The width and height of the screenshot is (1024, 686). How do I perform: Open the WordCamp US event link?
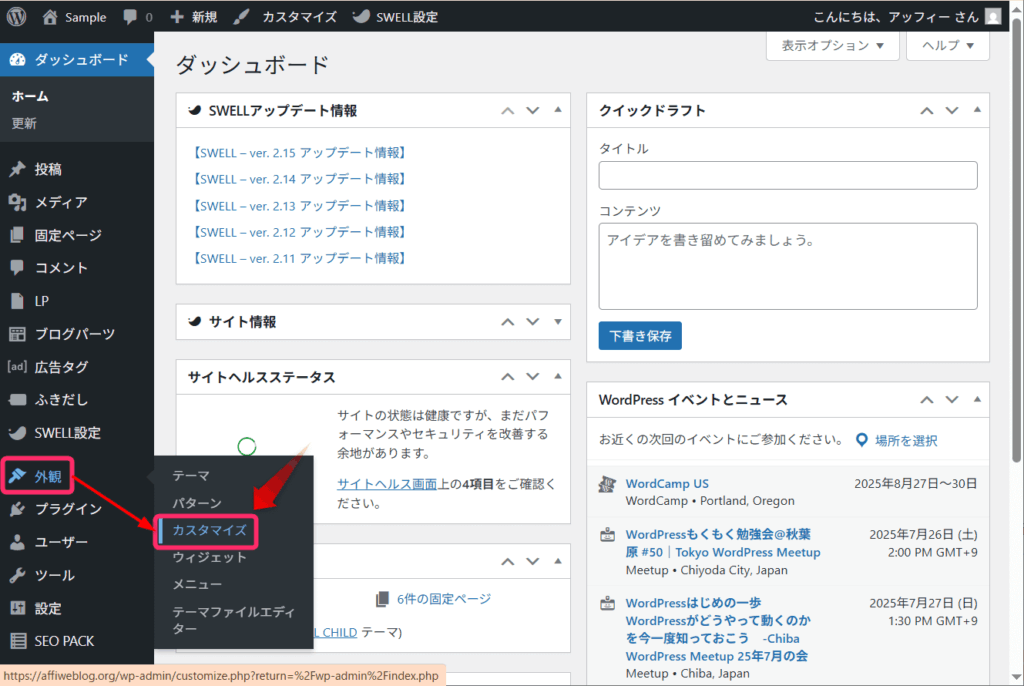pos(667,484)
